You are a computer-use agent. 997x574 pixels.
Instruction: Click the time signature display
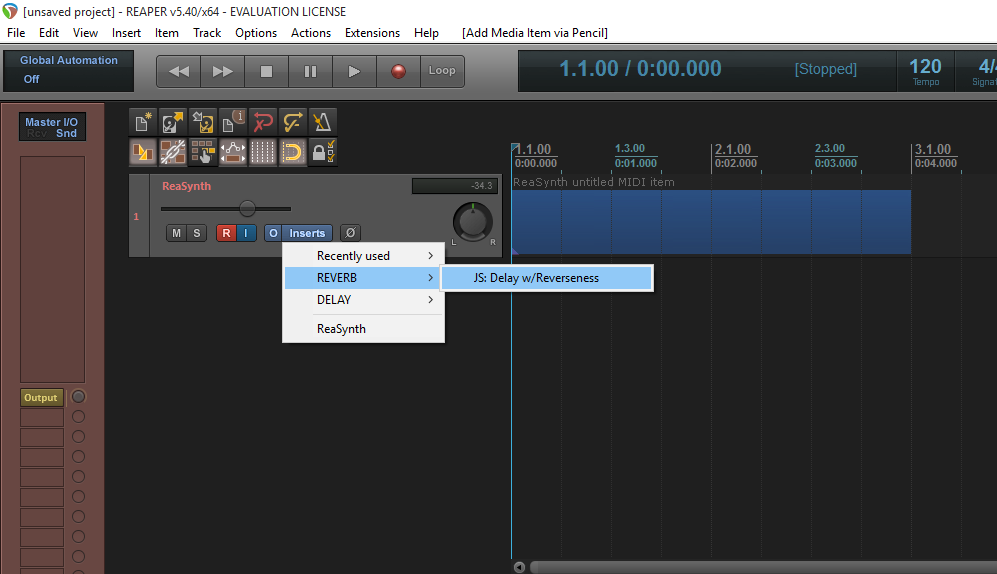[x=977, y=71]
